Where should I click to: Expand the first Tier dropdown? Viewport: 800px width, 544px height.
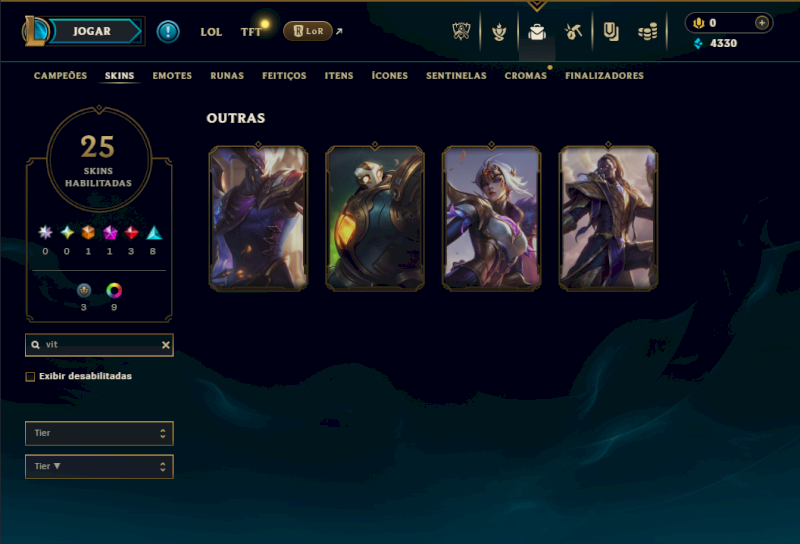99,433
